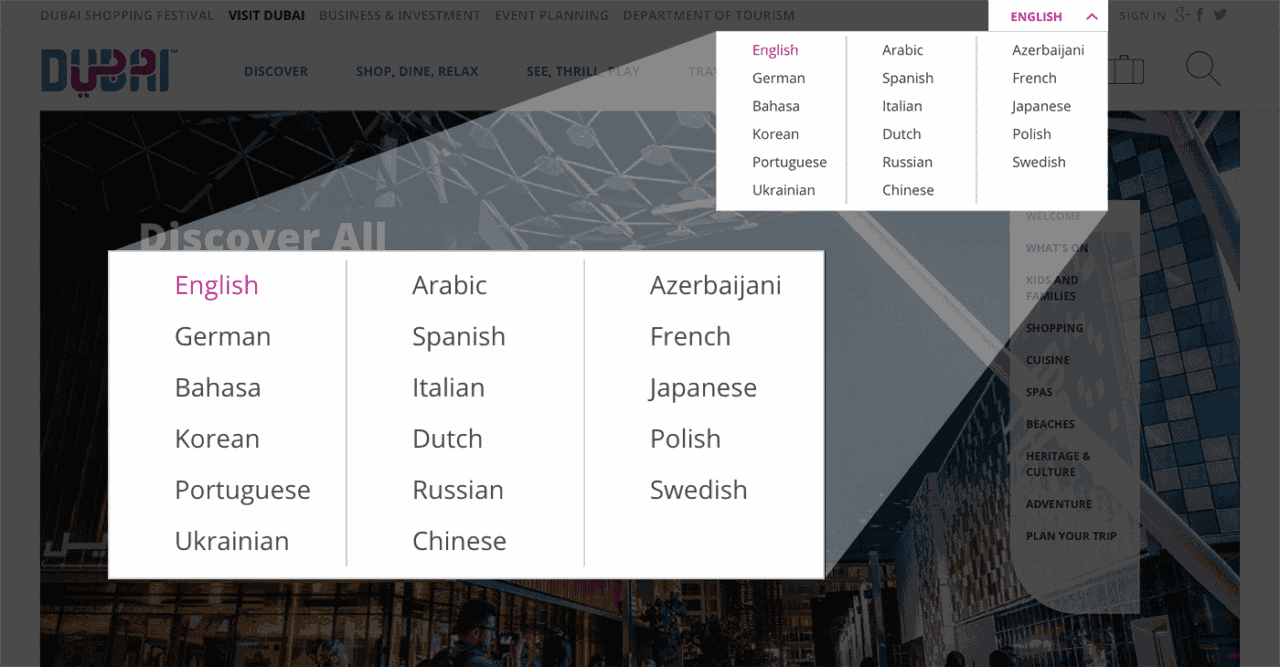Image resolution: width=1280 pixels, height=667 pixels.
Task: Select Azerbaijani in the header language dropdown
Action: 1048,50
